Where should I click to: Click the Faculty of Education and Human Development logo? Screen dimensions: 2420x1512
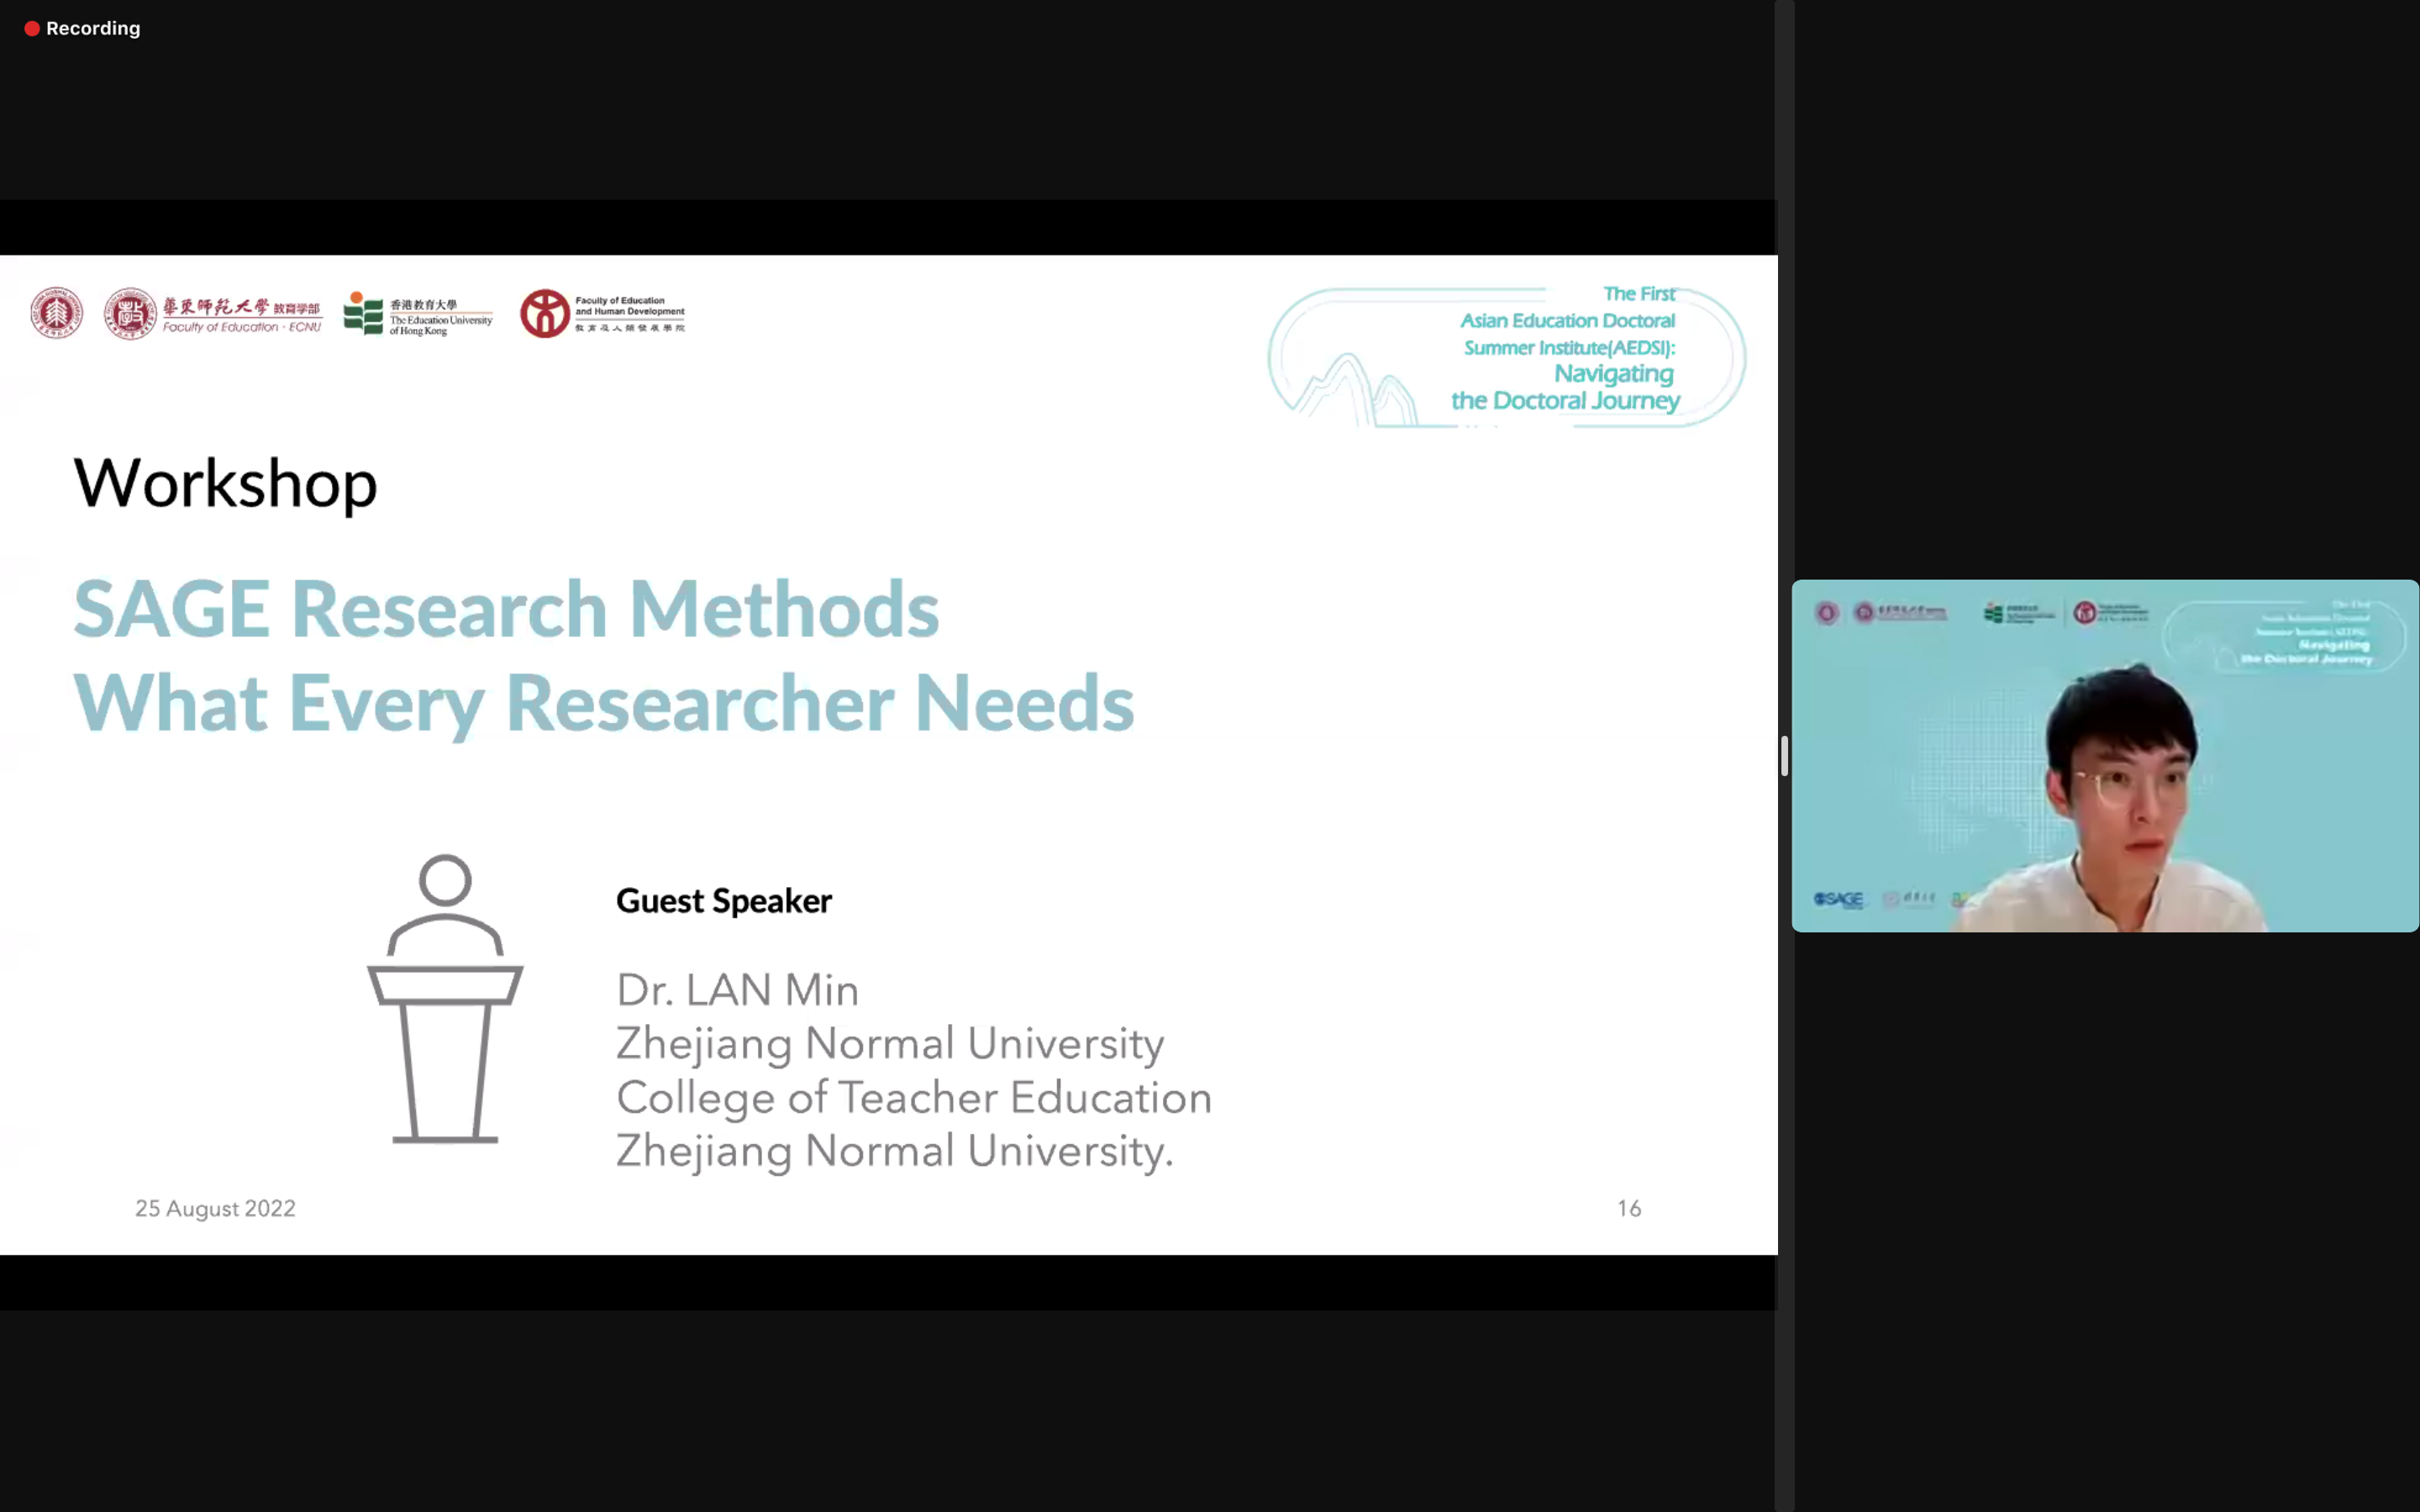(602, 314)
